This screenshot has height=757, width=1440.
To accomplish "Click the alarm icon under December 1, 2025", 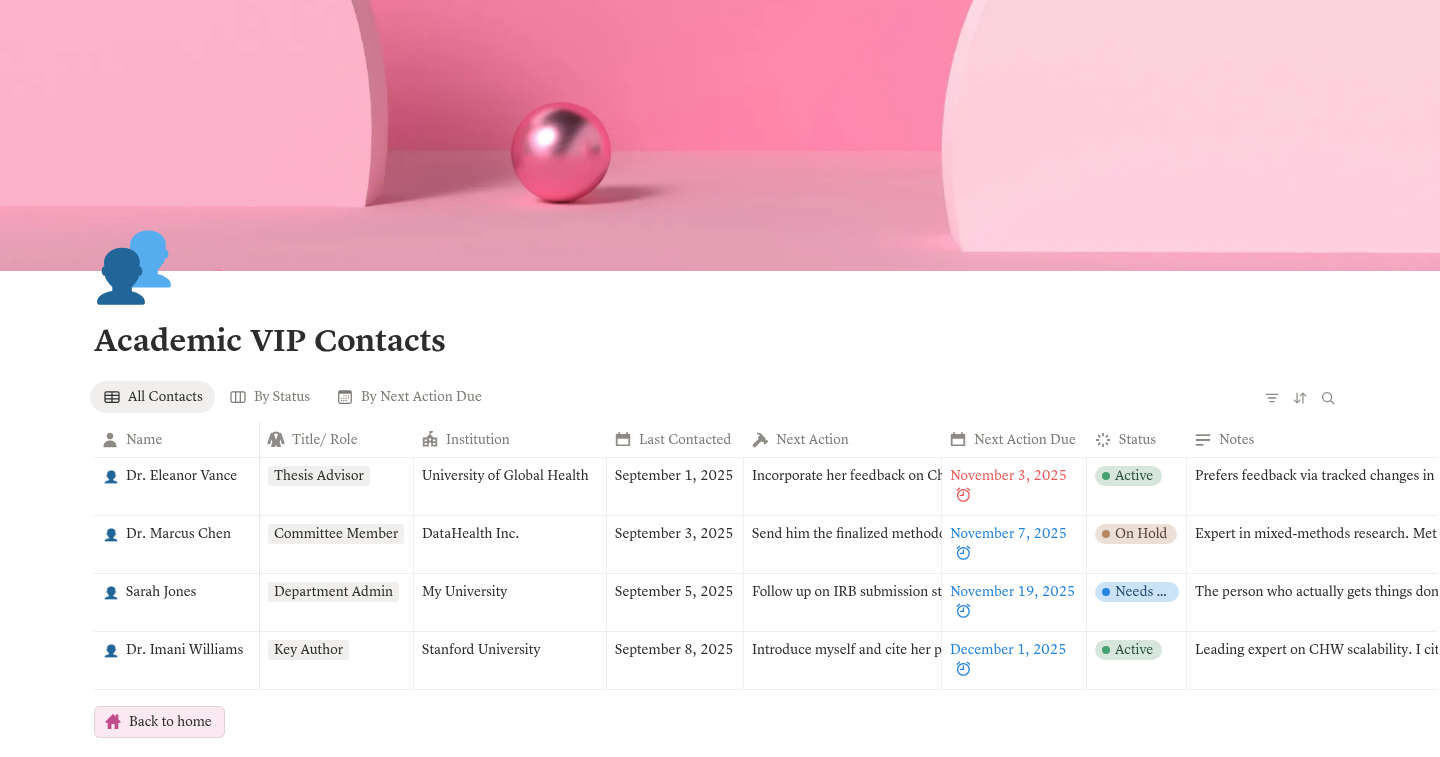I will (x=963, y=669).
